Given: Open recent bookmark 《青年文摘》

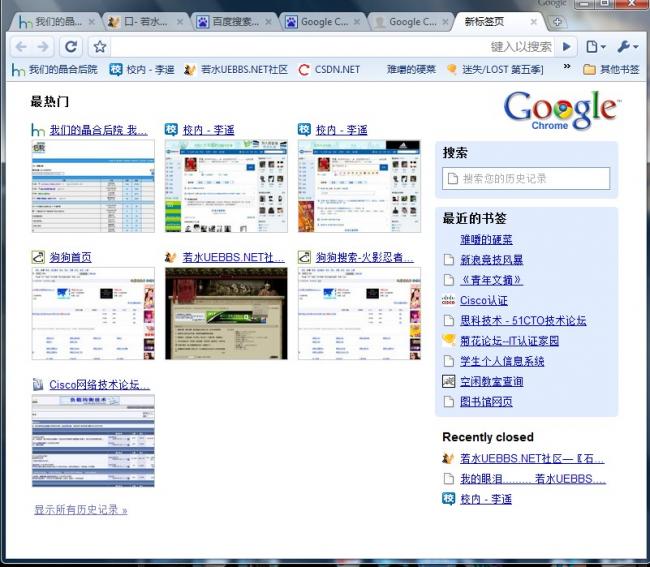Looking at the screenshot, I should 492,280.
